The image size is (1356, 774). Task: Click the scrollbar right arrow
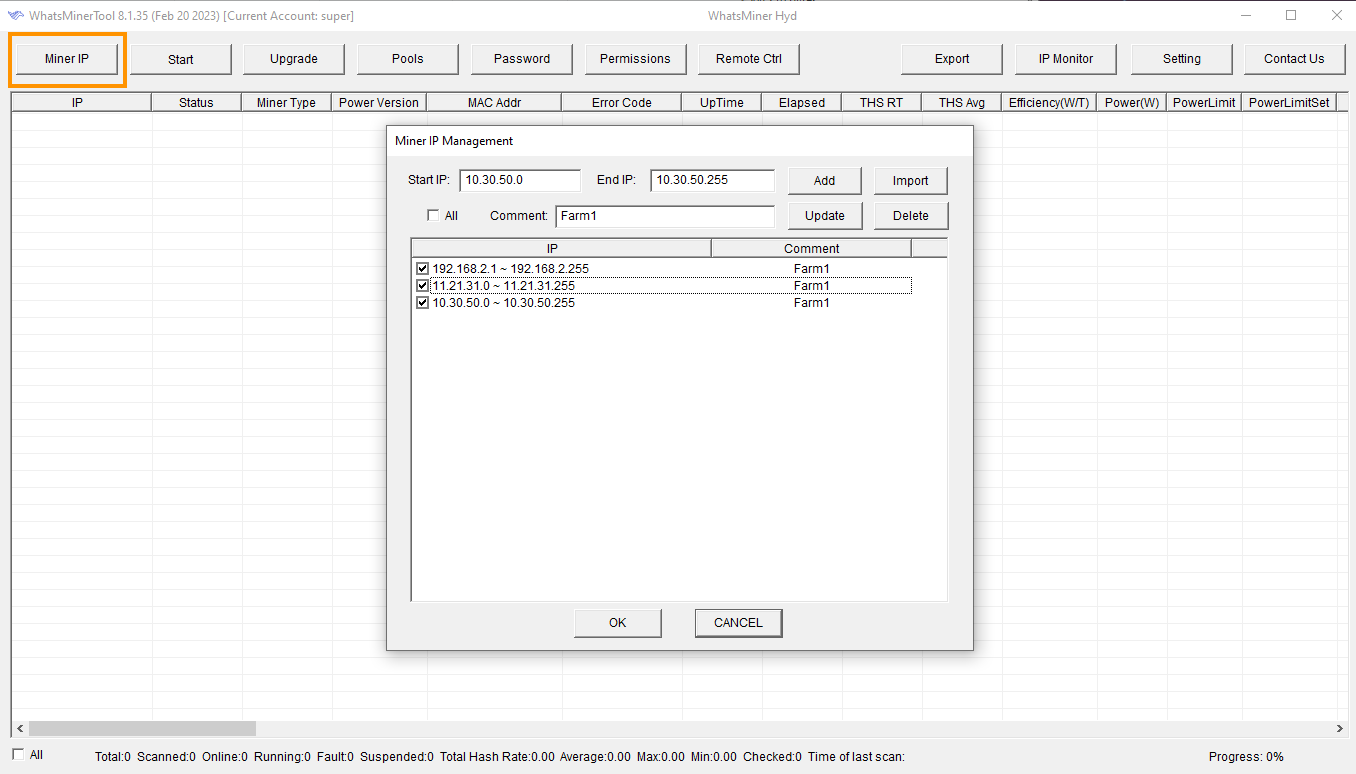click(x=1339, y=729)
